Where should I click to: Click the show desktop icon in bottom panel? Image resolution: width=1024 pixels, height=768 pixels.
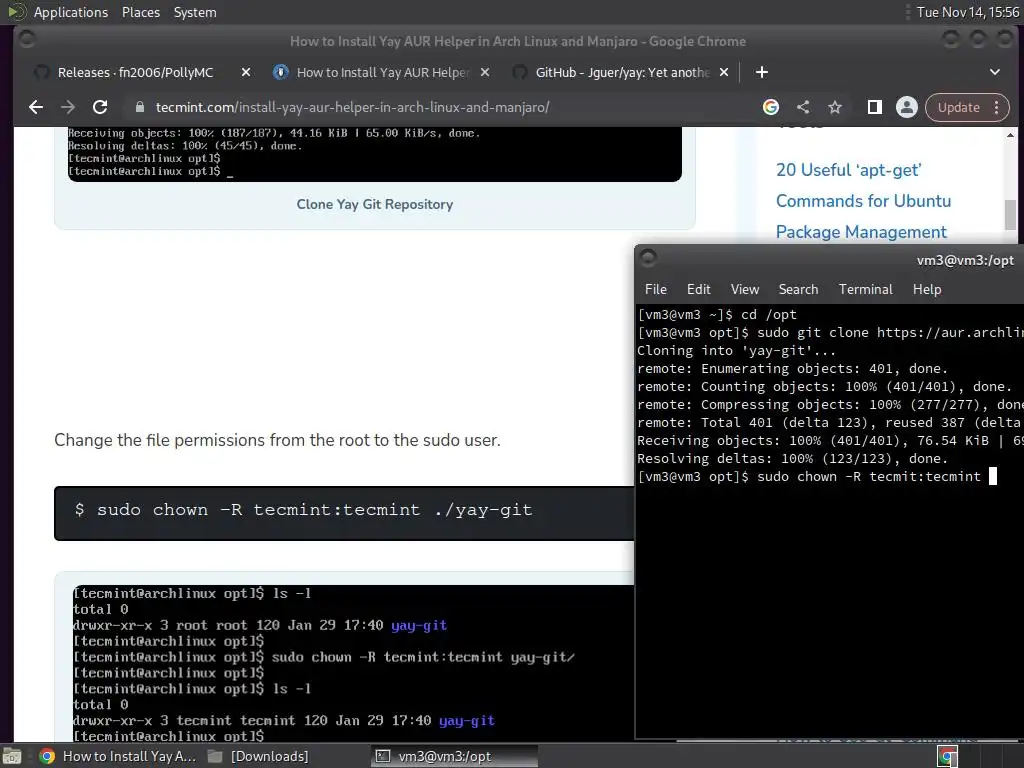pos(11,756)
